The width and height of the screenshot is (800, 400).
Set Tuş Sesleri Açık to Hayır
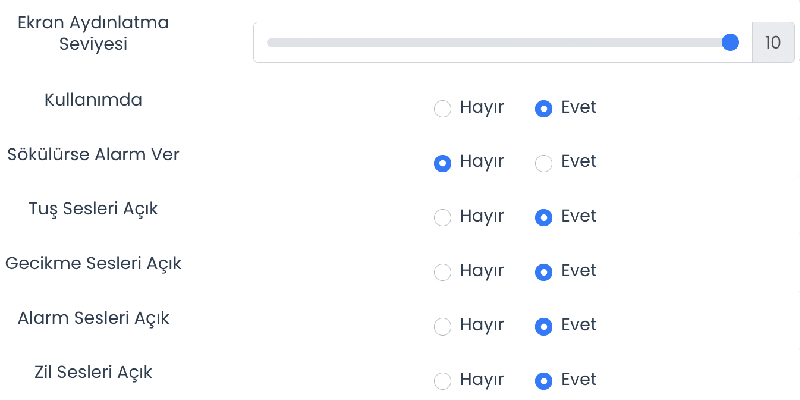(442, 218)
